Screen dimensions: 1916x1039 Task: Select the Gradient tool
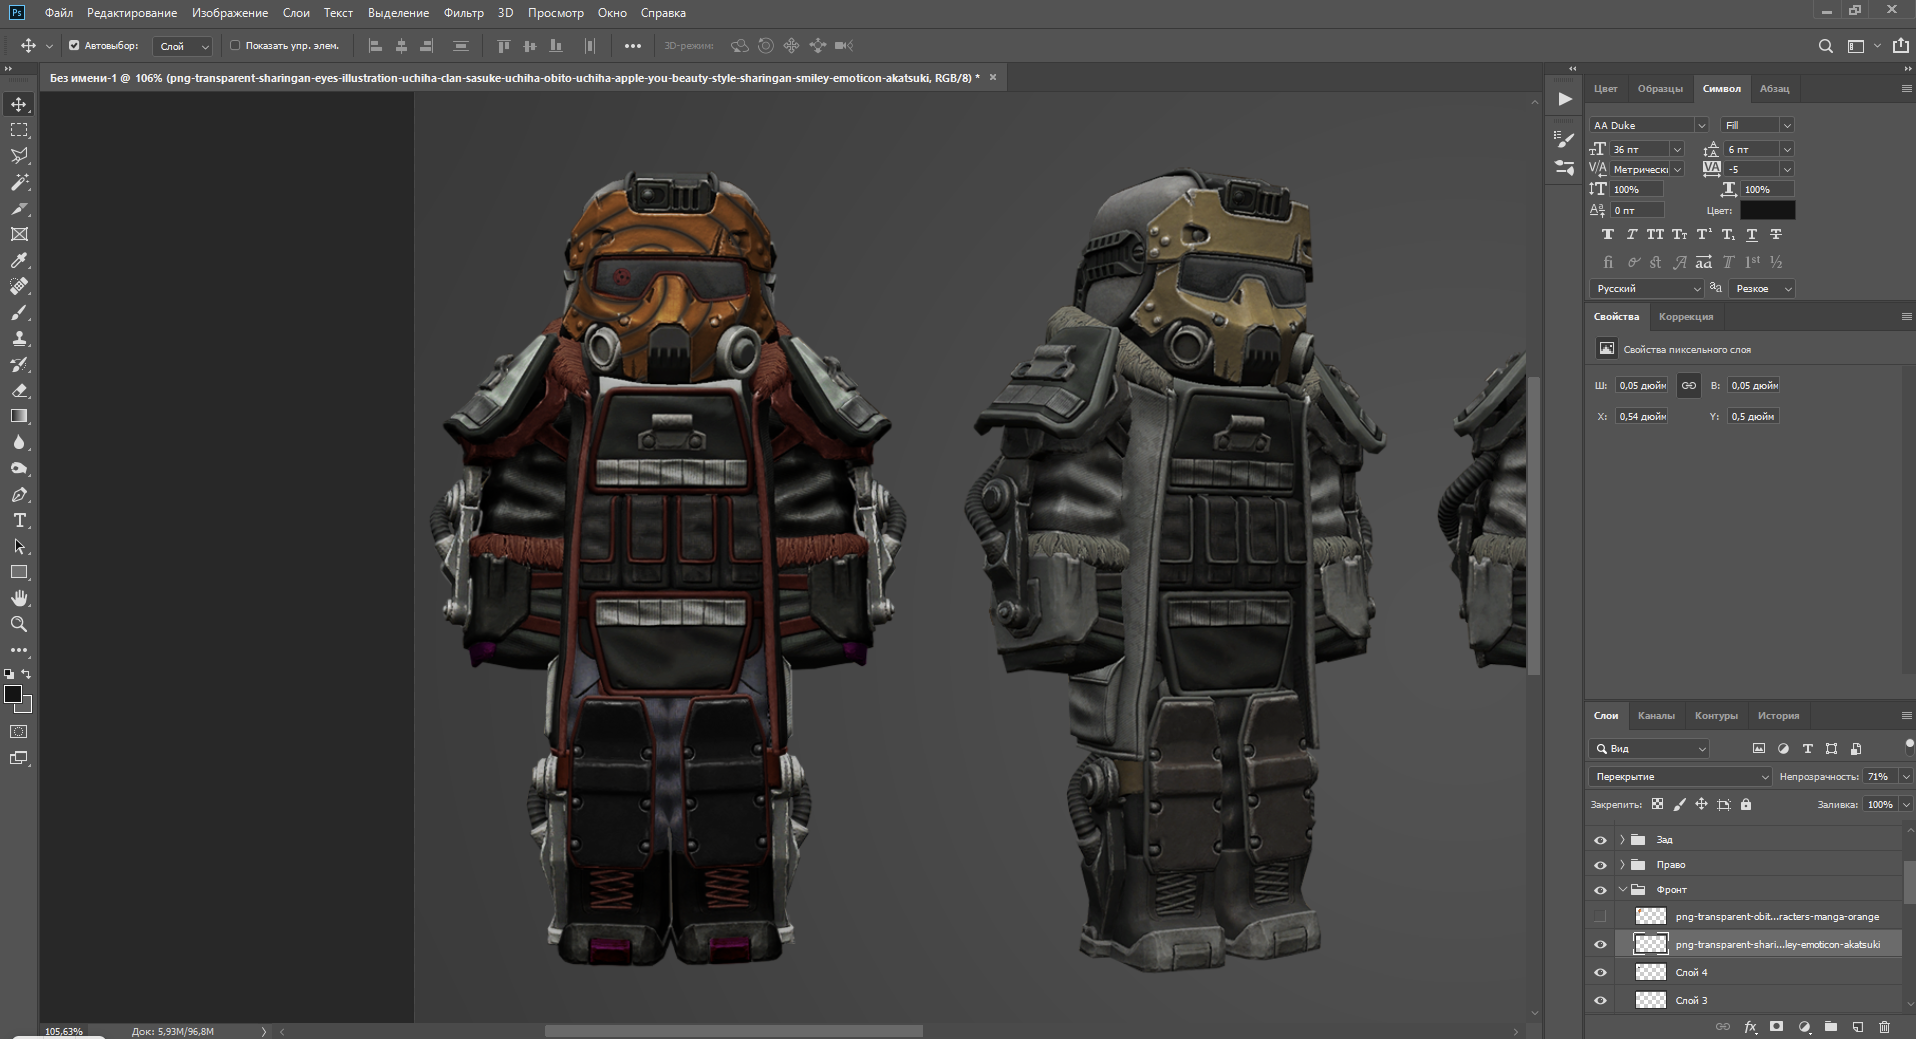click(x=19, y=416)
